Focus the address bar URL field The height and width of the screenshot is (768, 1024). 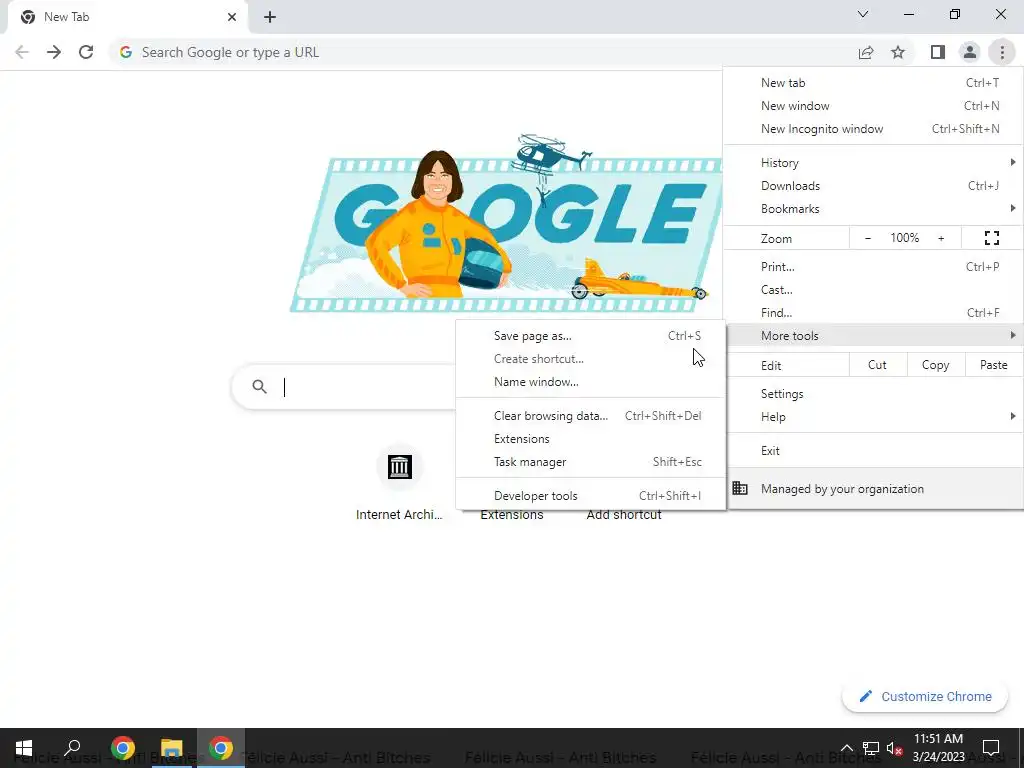[483, 52]
